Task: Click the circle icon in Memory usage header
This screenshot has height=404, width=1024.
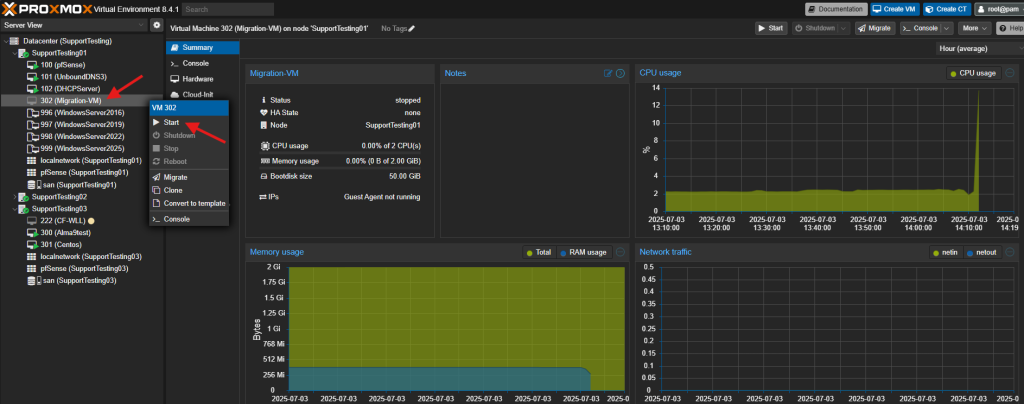Action: [620, 252]
